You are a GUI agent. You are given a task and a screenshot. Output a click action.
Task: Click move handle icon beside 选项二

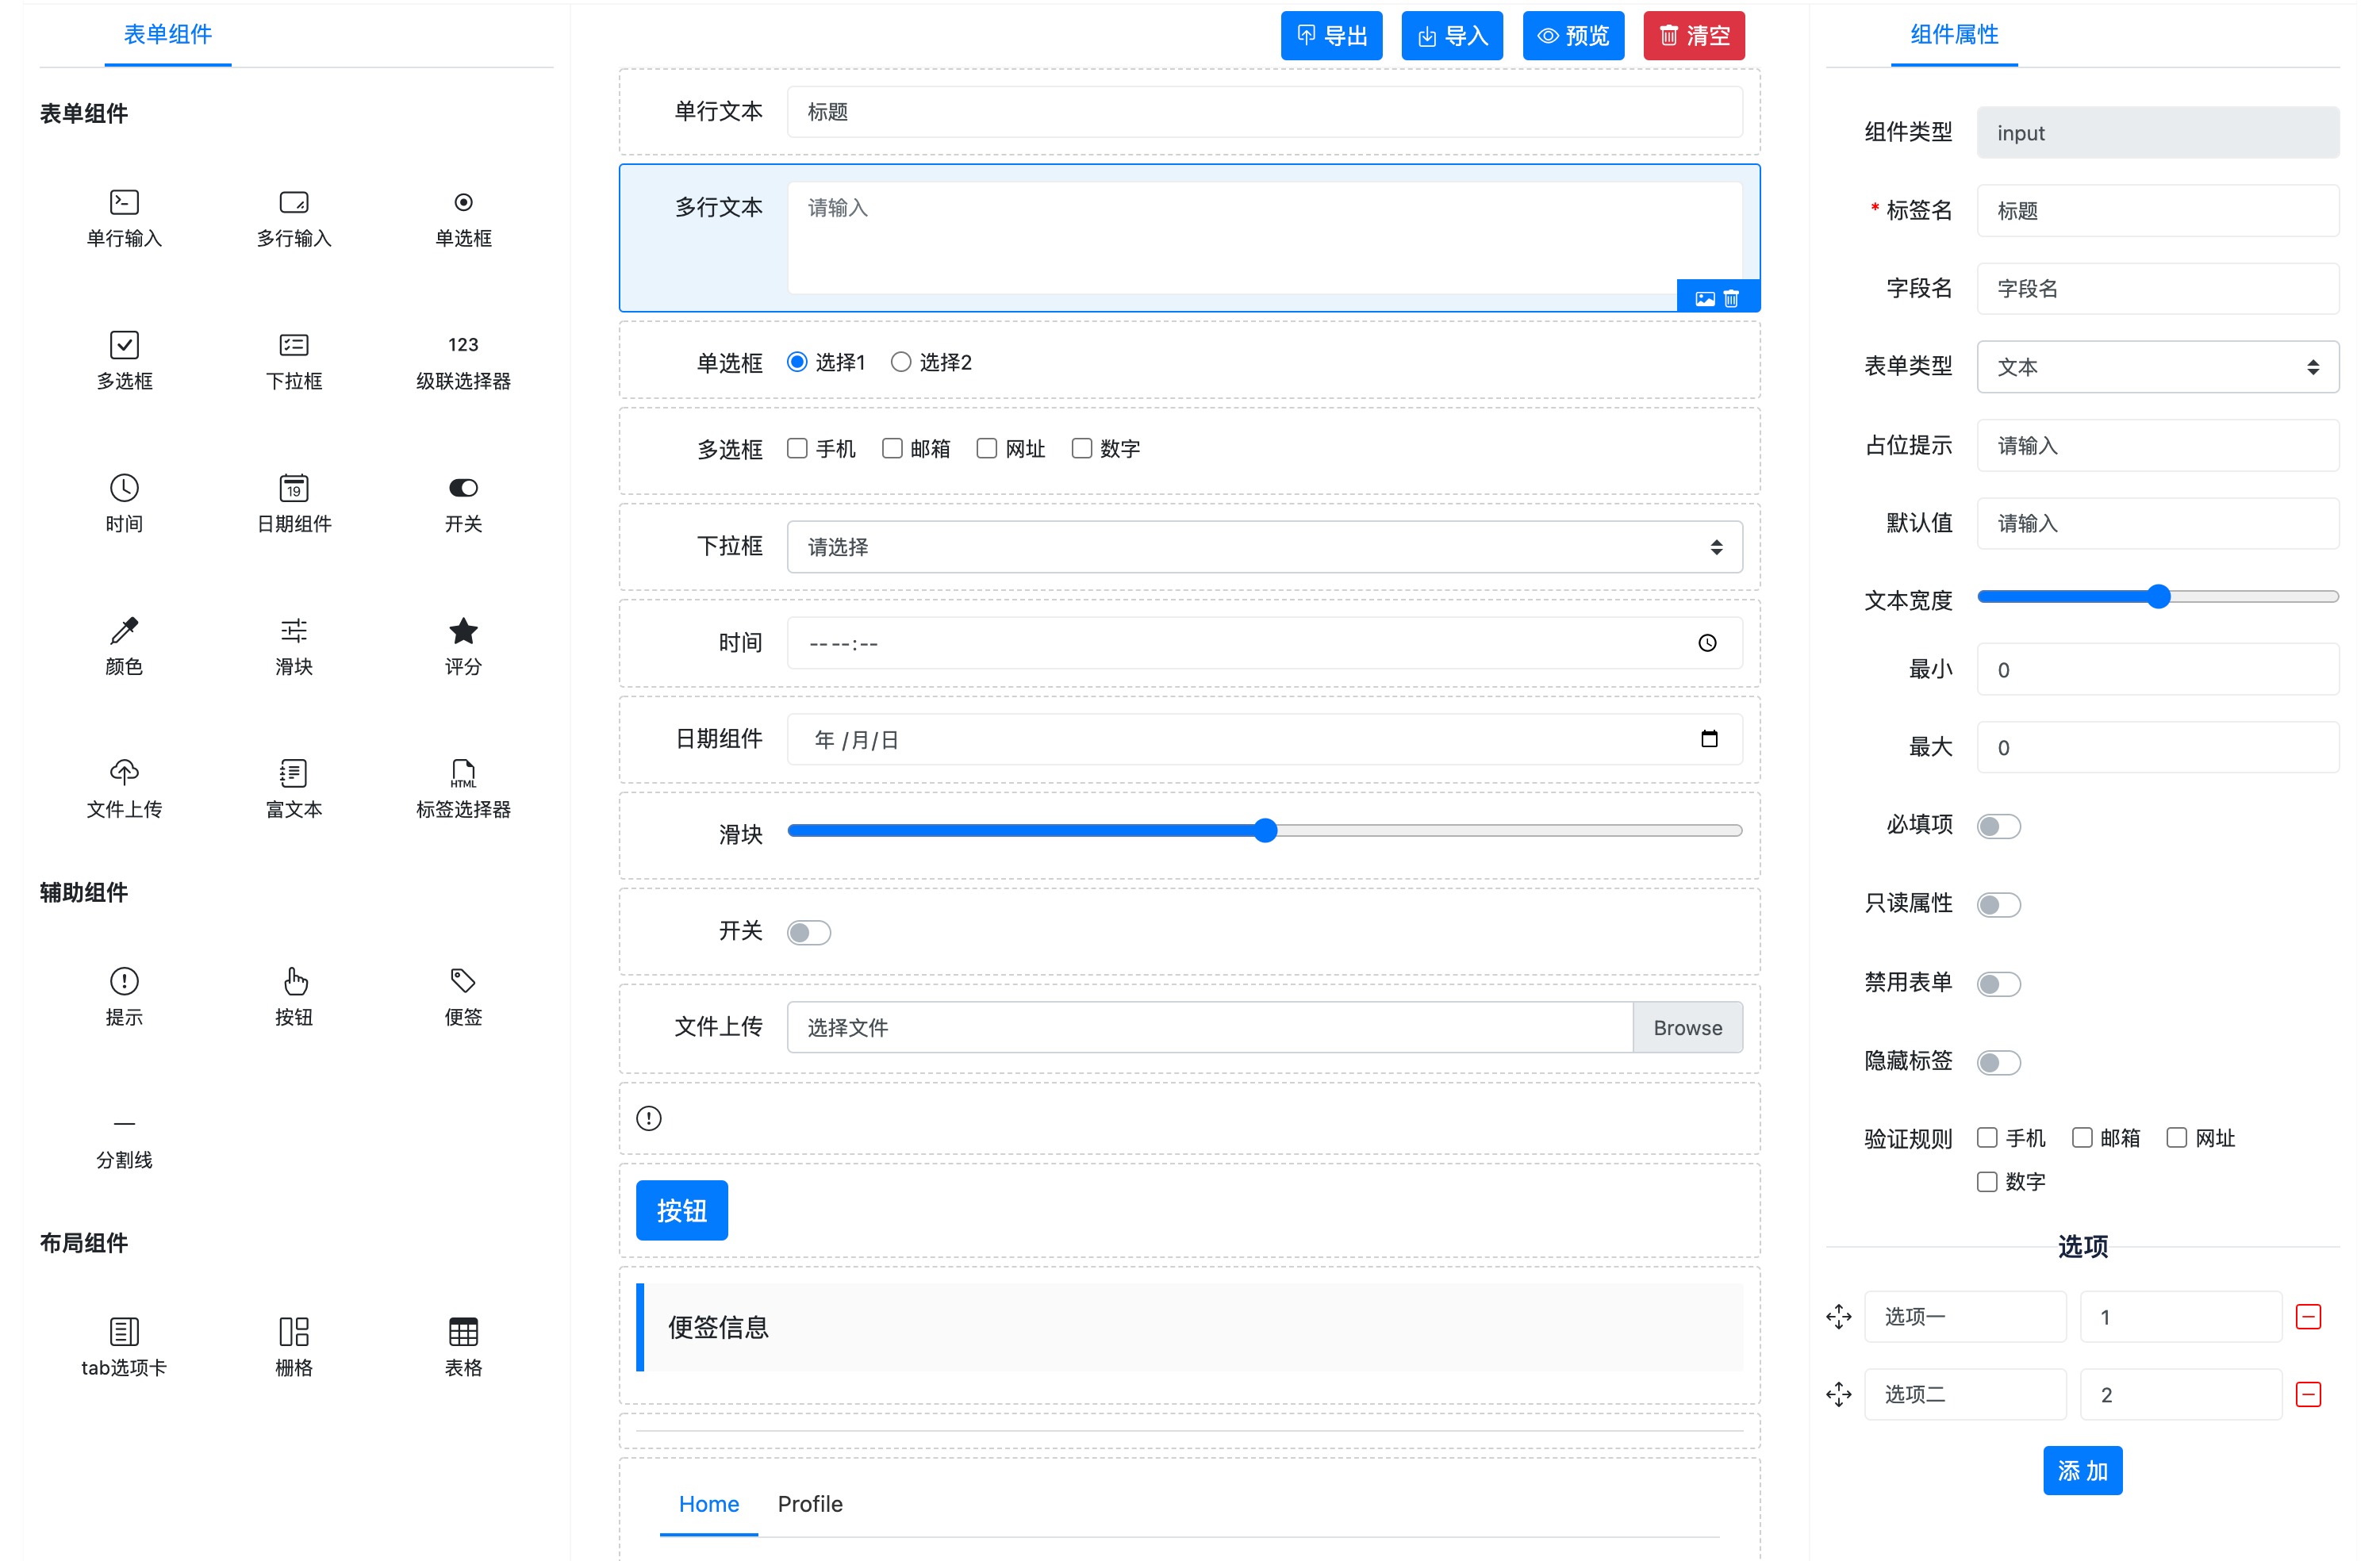pos(1838,1395)
